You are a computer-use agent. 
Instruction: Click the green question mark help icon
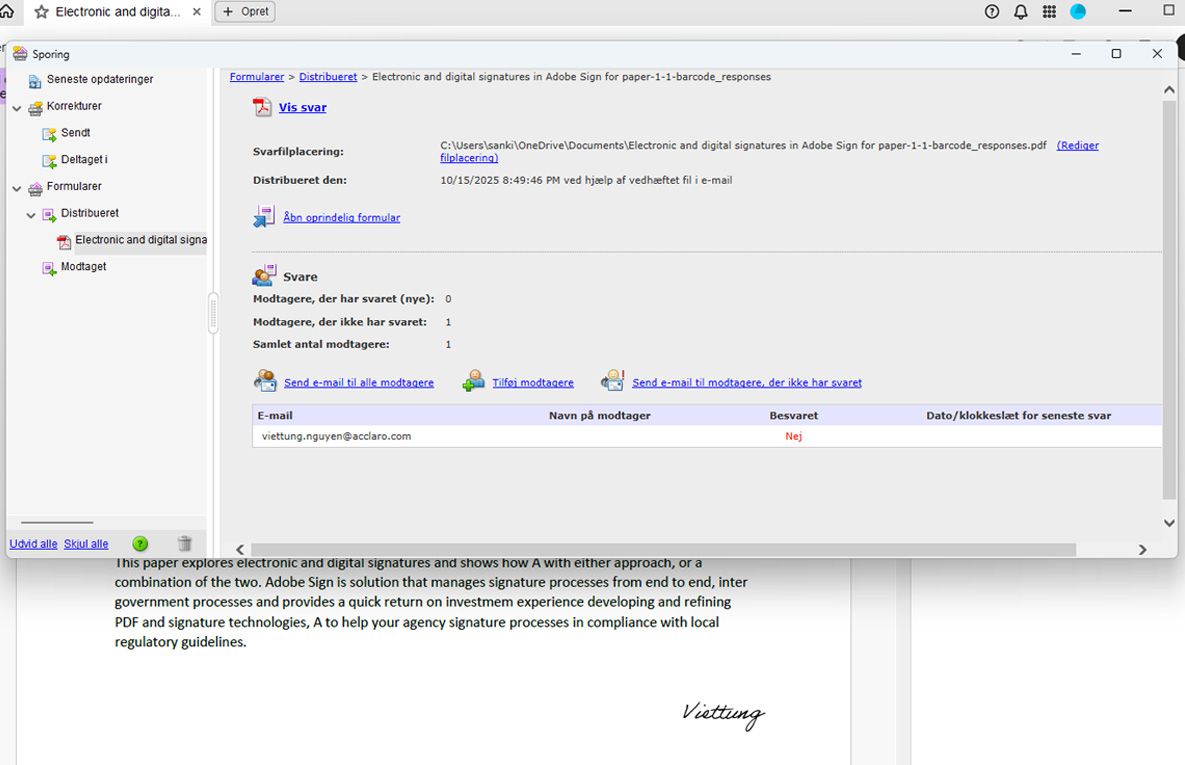point(140,543)
